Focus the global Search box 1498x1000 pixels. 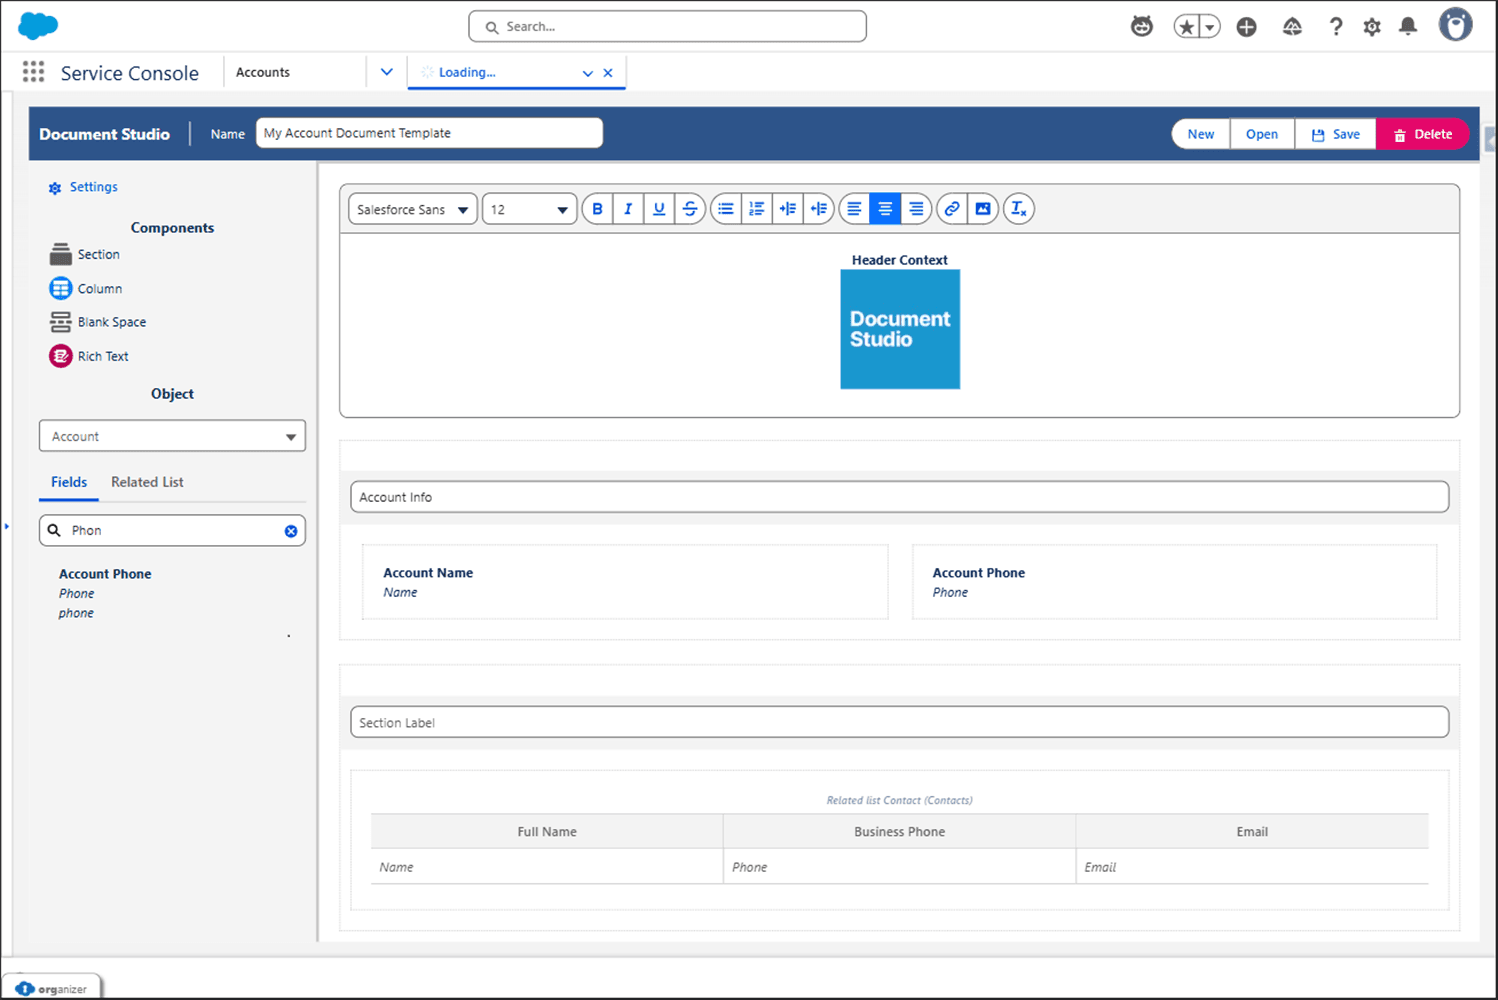click(667, 26)
